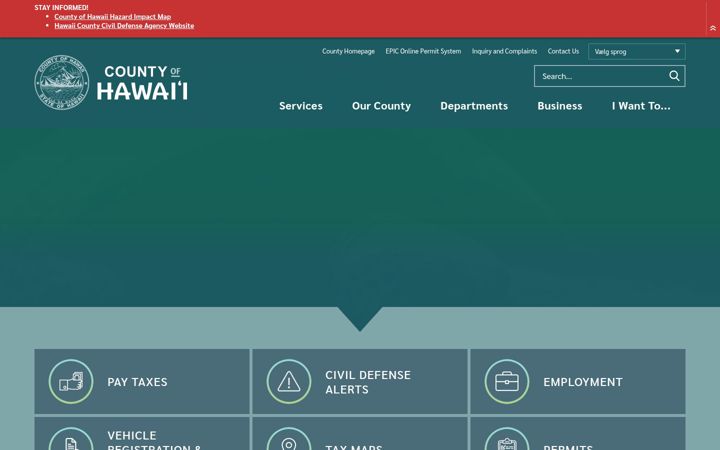Image resolution: width=720 pixels, height=450 pixels.
Task: Click the County of Hawaii seal logo
Action: [62, 83]
